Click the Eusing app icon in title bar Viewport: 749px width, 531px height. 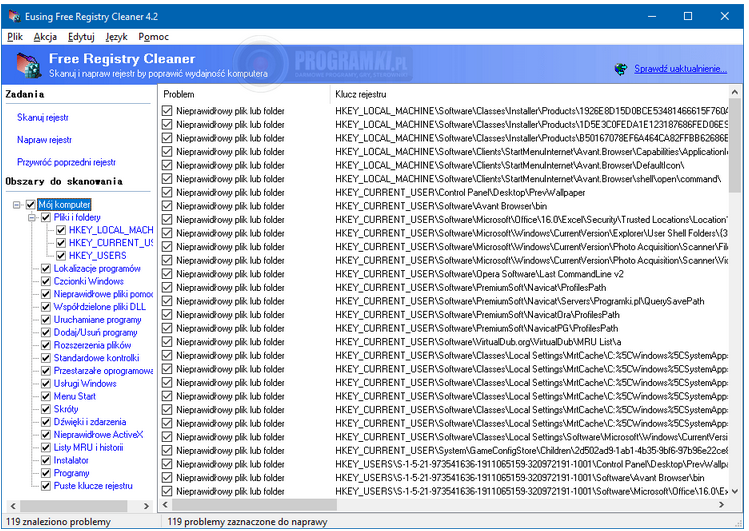[x=15, y=16]
